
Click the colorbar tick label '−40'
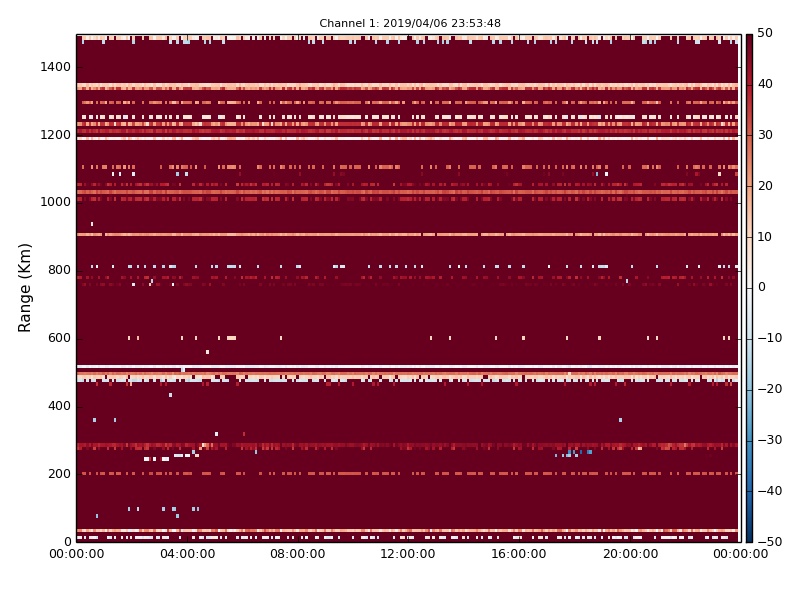click(769, 491)
